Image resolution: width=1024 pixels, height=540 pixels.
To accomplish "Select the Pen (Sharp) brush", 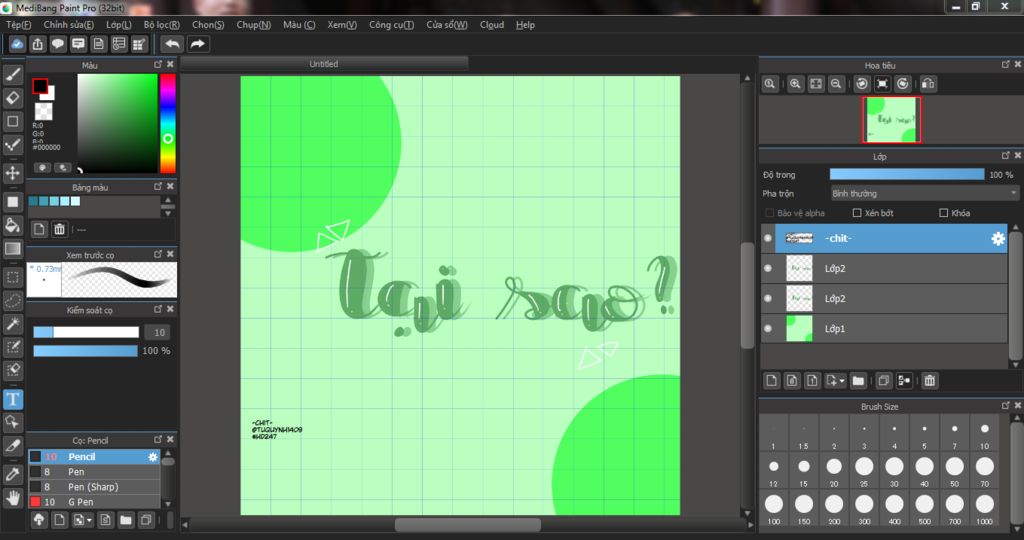I will [x=94, y=486].
